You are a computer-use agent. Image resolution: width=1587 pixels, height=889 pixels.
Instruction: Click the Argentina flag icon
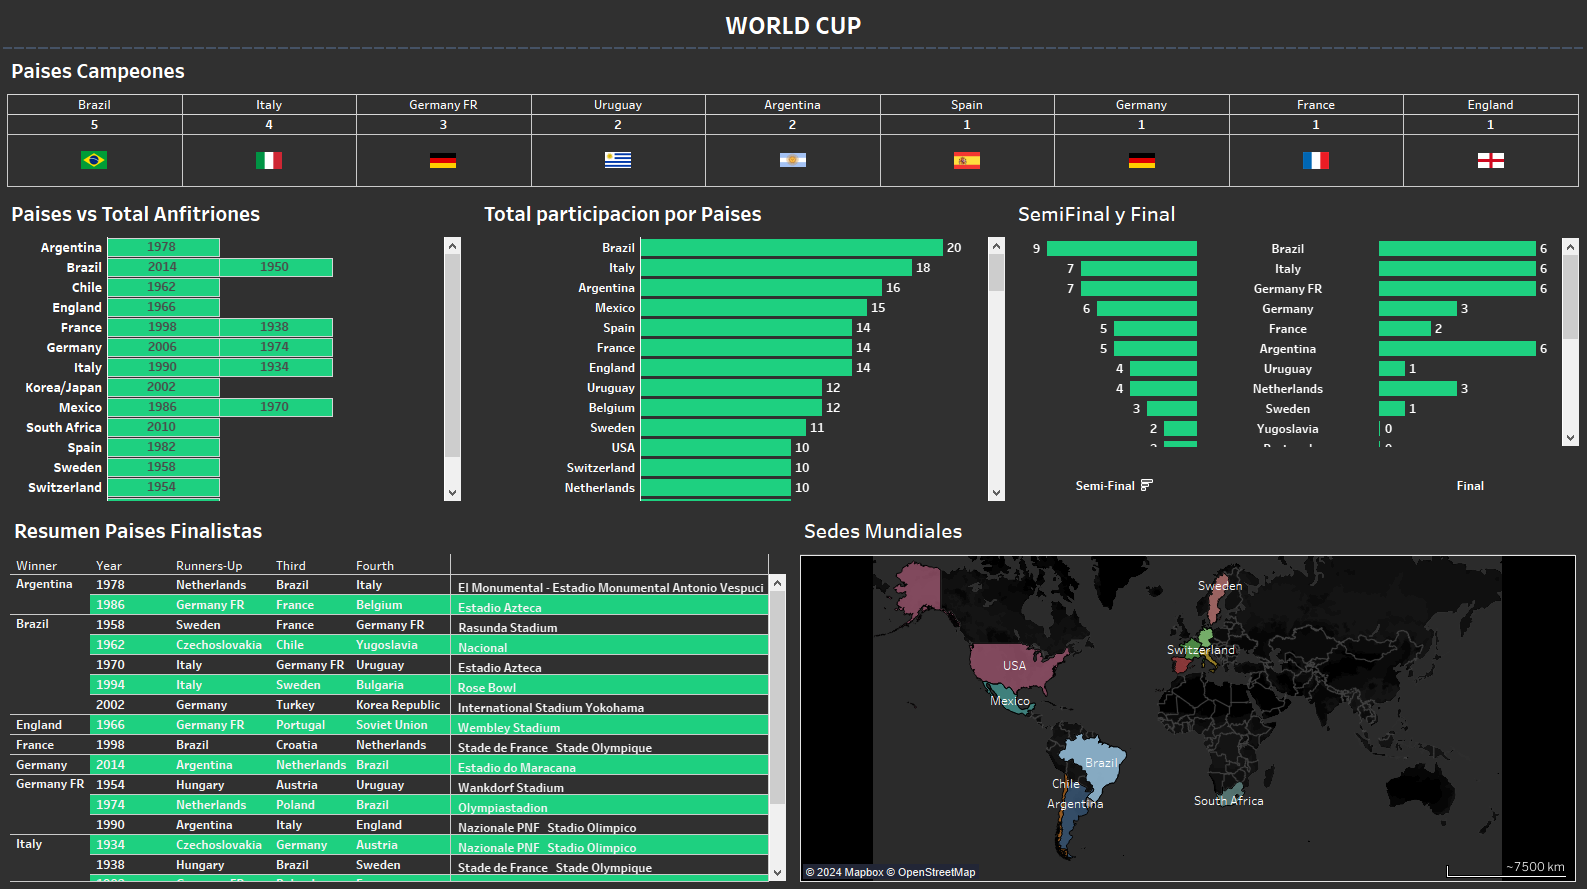coord(793,160)
